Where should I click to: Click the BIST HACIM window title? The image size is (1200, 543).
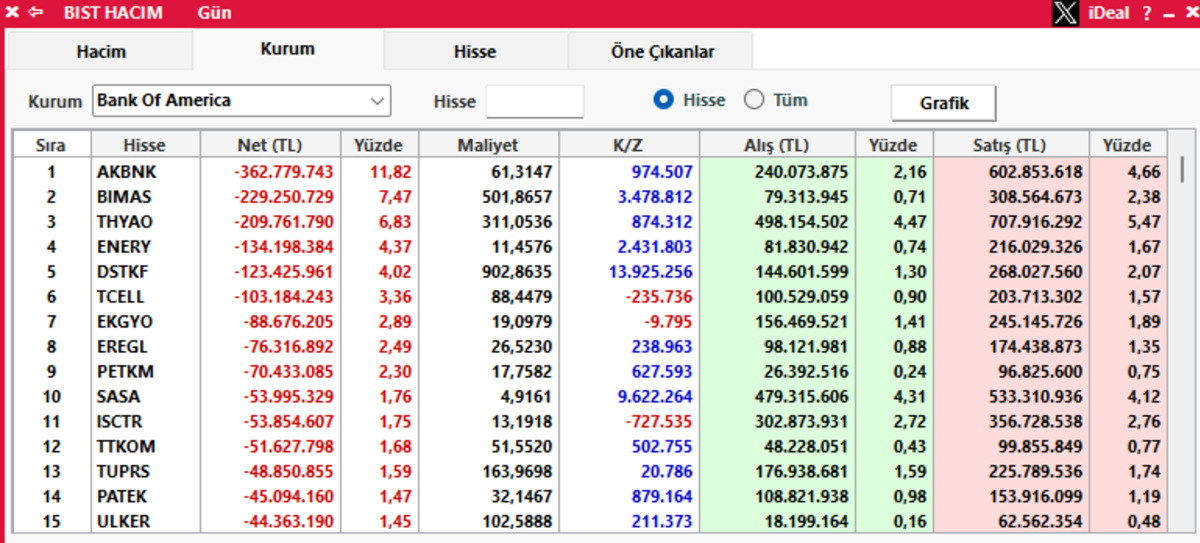[x=114, y=13]
